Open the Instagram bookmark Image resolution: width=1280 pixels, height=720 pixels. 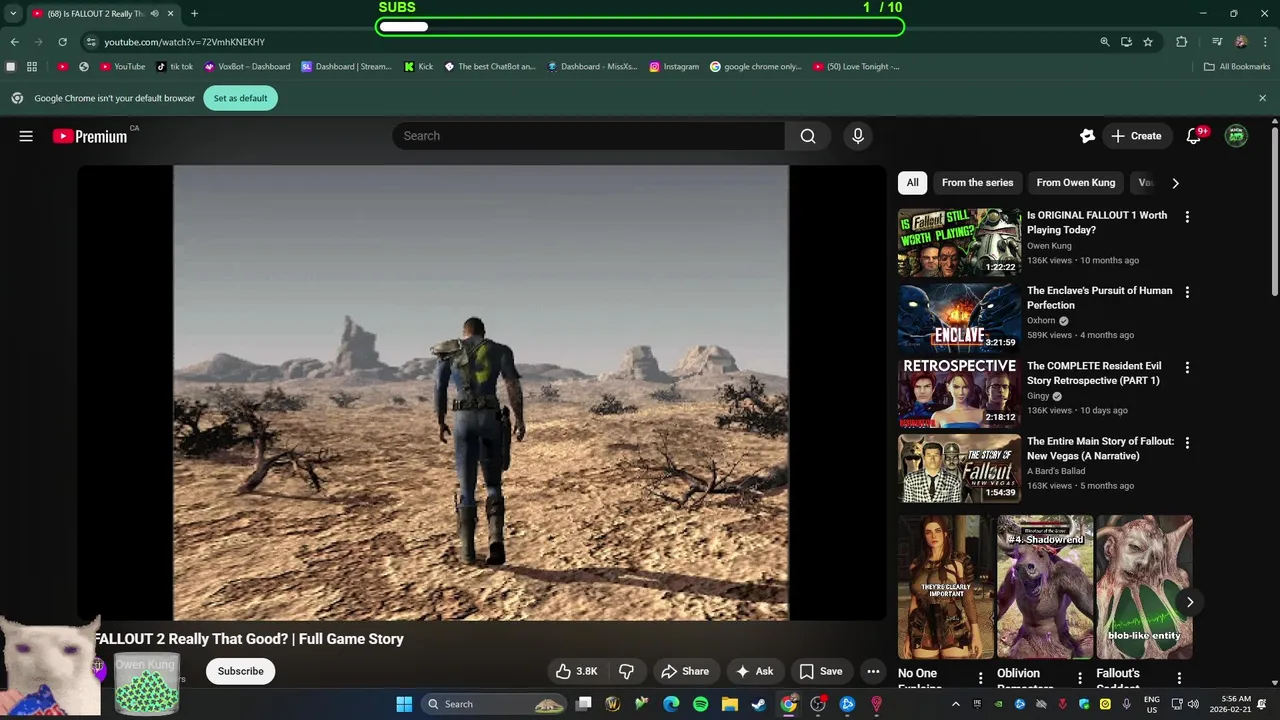[x=674, y=67]
